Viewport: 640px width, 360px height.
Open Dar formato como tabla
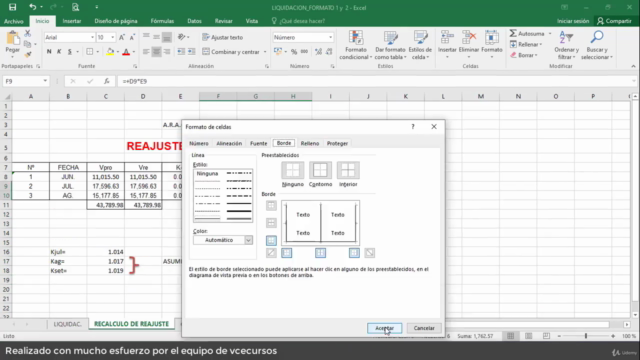tap(390, 45)
